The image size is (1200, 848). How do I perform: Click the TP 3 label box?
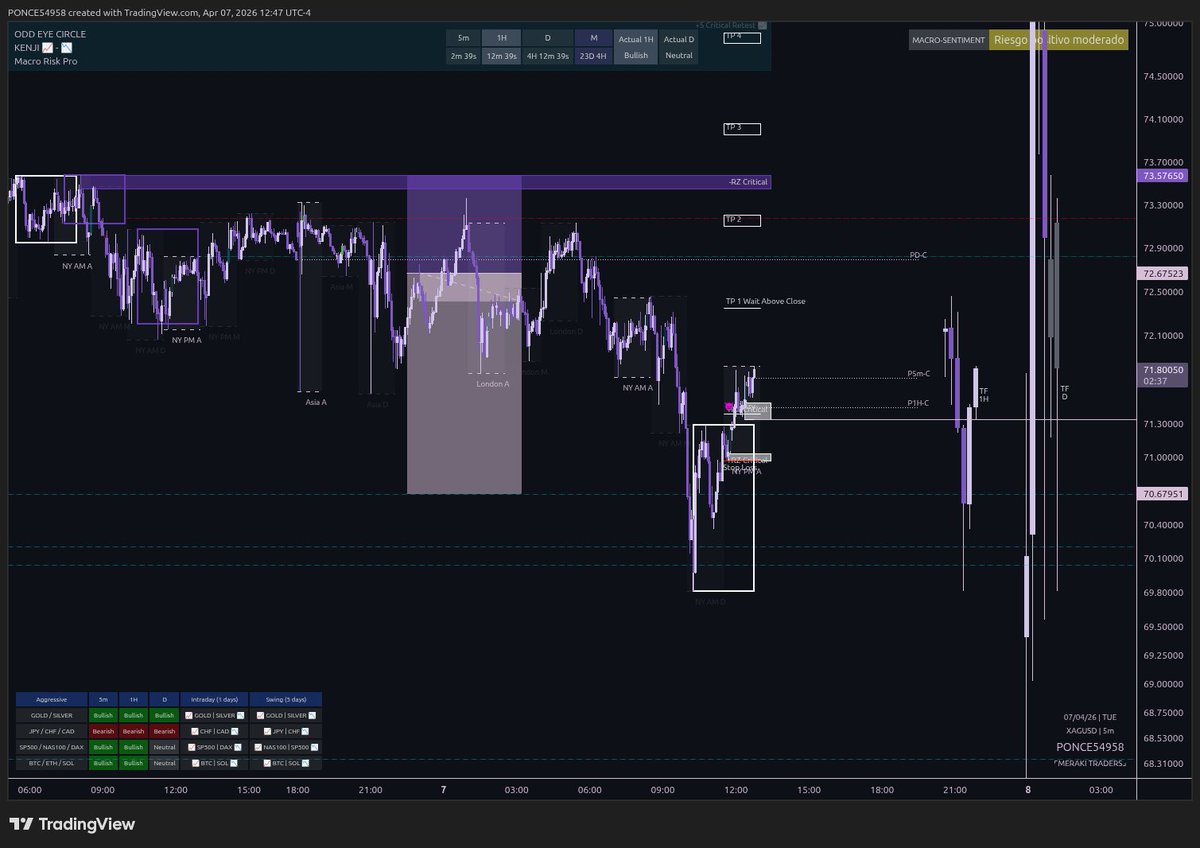pos(742,128)
